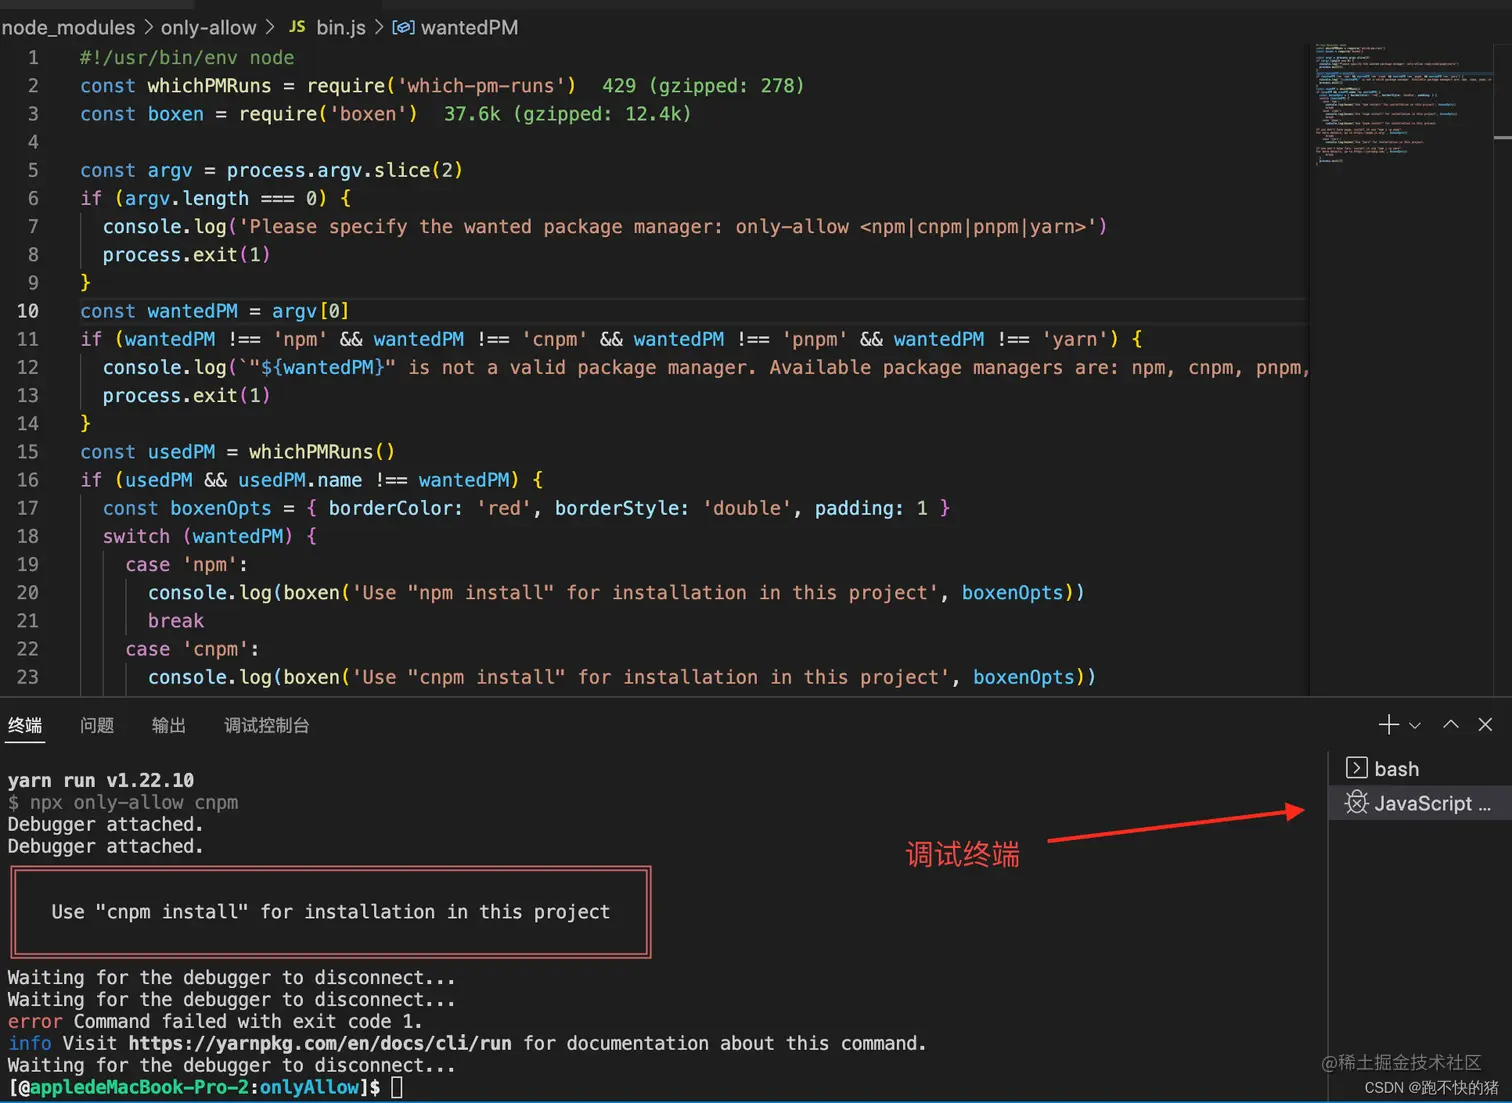Open the only-allow breadcrumb folder
The width and height of the screenshot is (1512, 1103).
209,27
